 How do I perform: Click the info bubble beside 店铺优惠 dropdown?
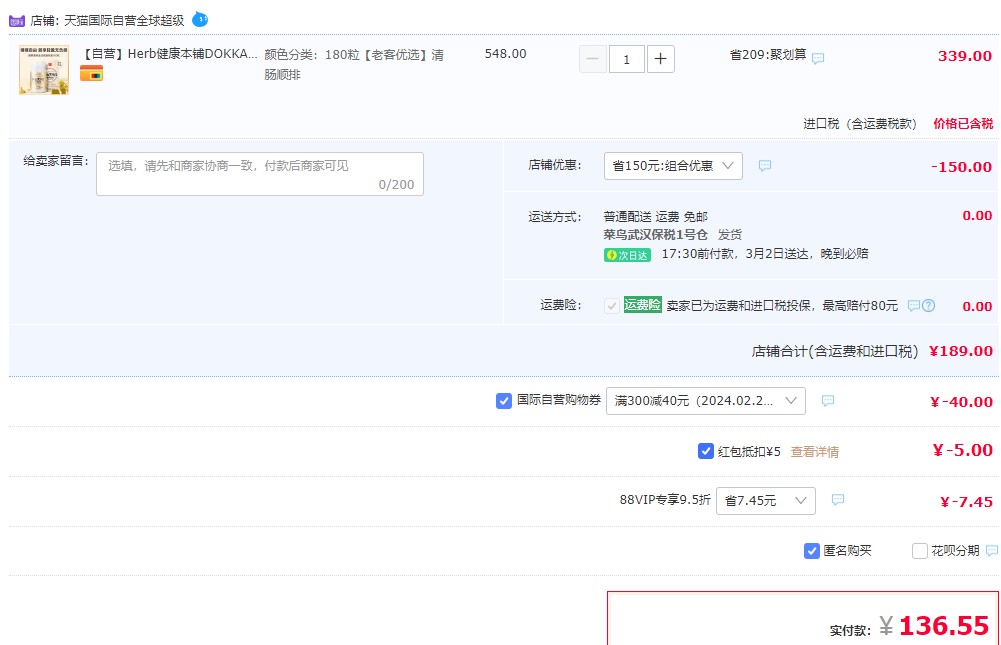(765, 165)
